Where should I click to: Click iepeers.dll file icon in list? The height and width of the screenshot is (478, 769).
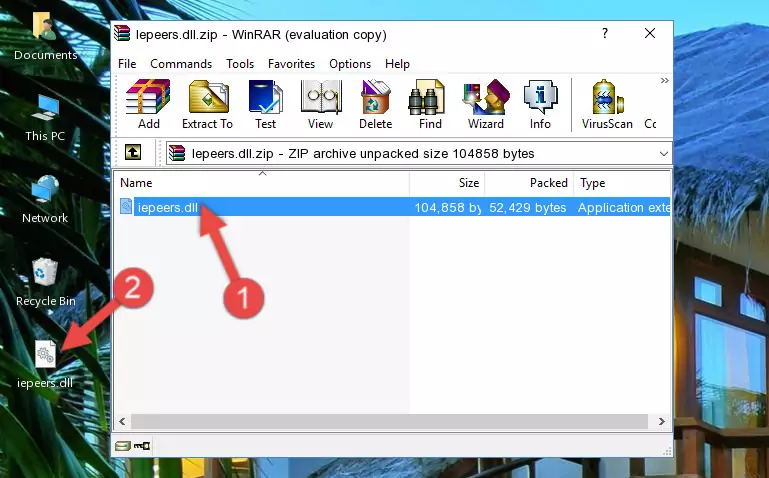click(126, 206)
